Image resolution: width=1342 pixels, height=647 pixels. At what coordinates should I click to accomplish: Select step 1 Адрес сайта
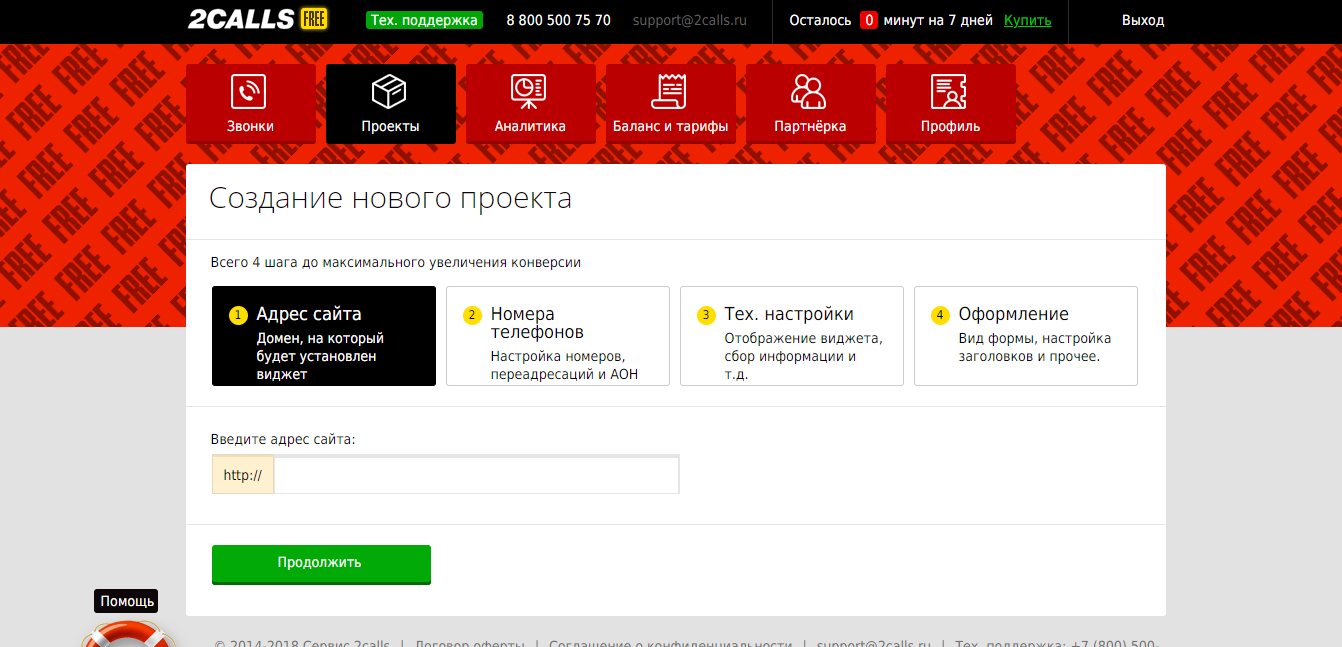click(324, 336)
